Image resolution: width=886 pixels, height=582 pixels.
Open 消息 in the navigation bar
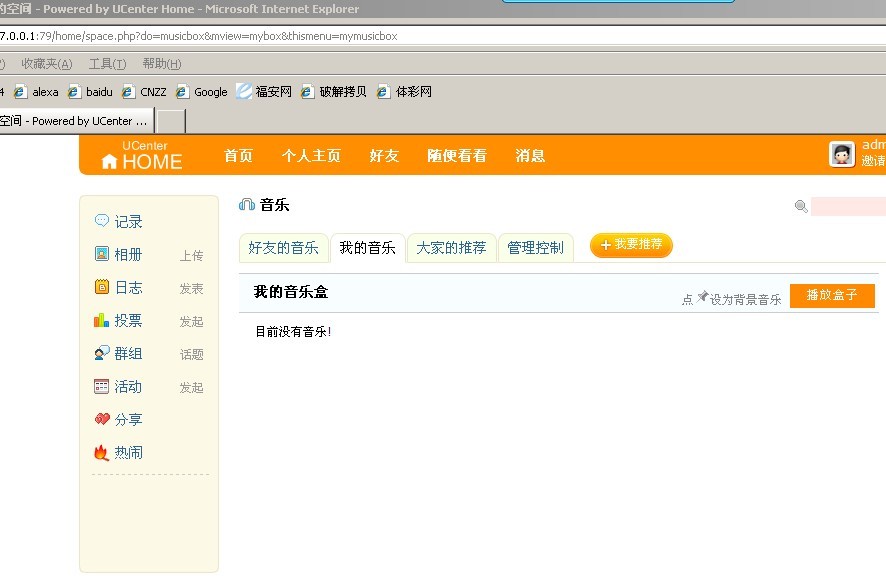530,155
